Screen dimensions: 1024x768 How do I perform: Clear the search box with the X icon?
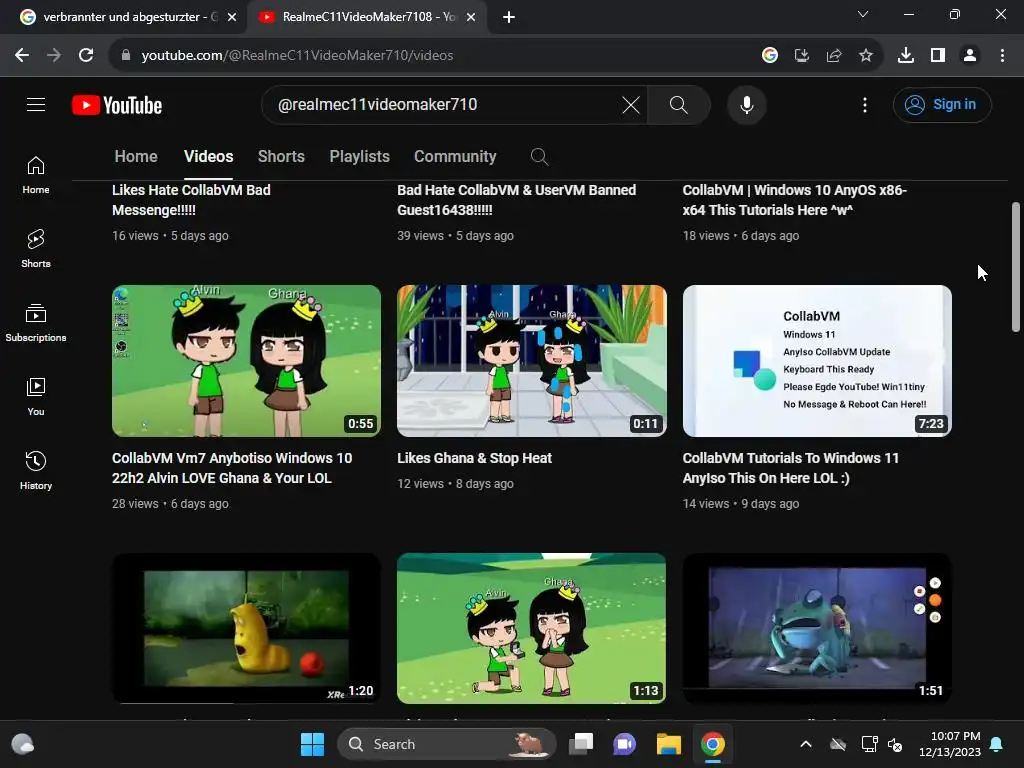click(x=631, y=104)
